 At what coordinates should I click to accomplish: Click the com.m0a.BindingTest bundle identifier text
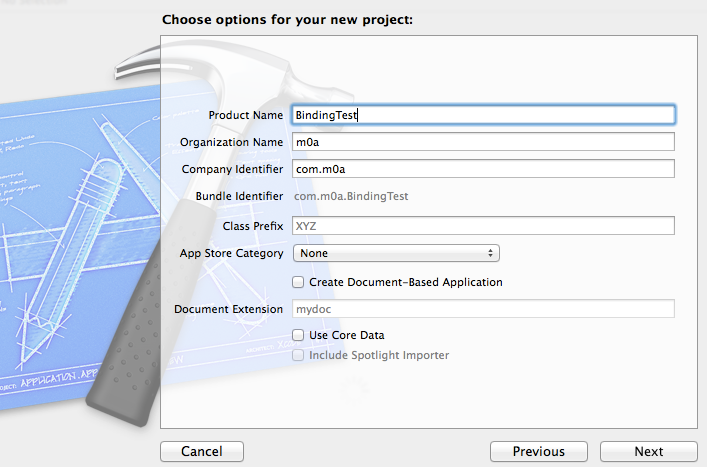tap(350, 196)
